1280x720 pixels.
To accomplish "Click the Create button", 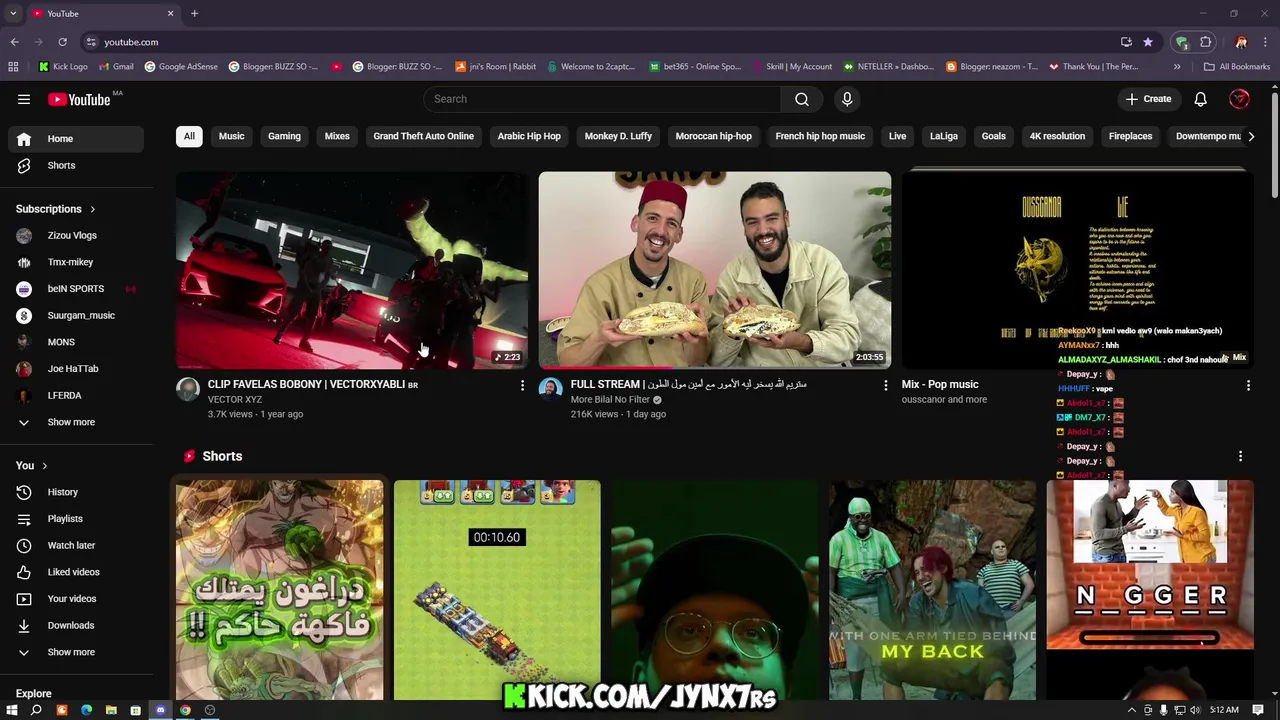I will click(x=1148, y=99).
